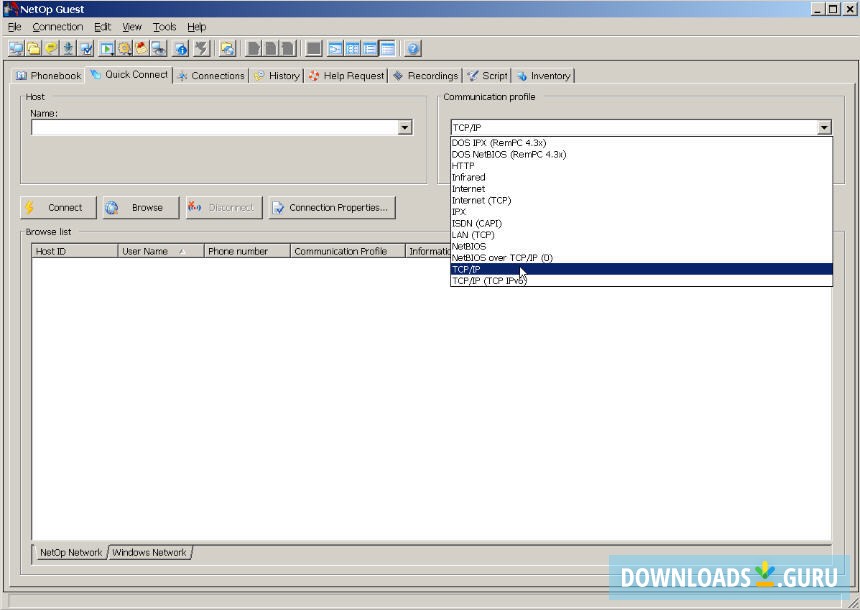Send a message using the envelope icon

point(142,49)
